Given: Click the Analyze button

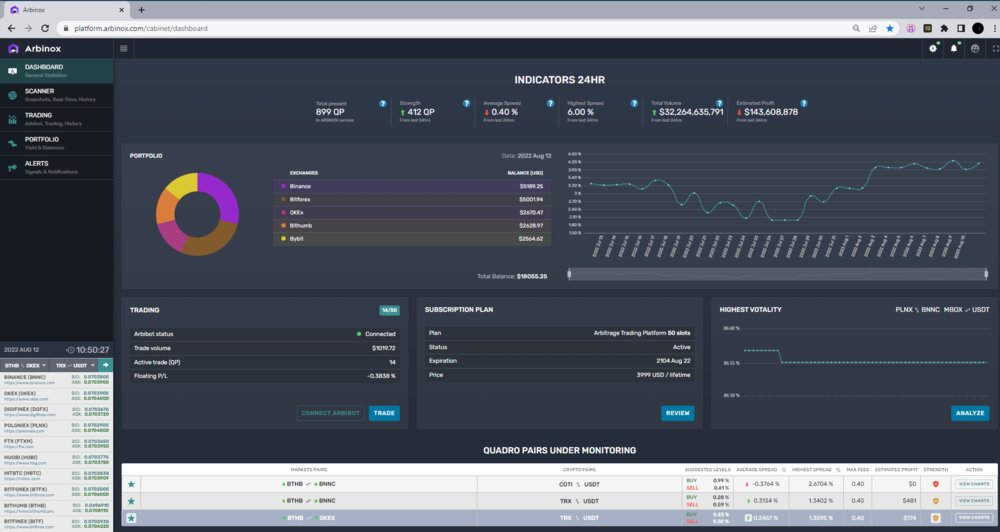Looking at the screenshot, I should tap(970, 413).
